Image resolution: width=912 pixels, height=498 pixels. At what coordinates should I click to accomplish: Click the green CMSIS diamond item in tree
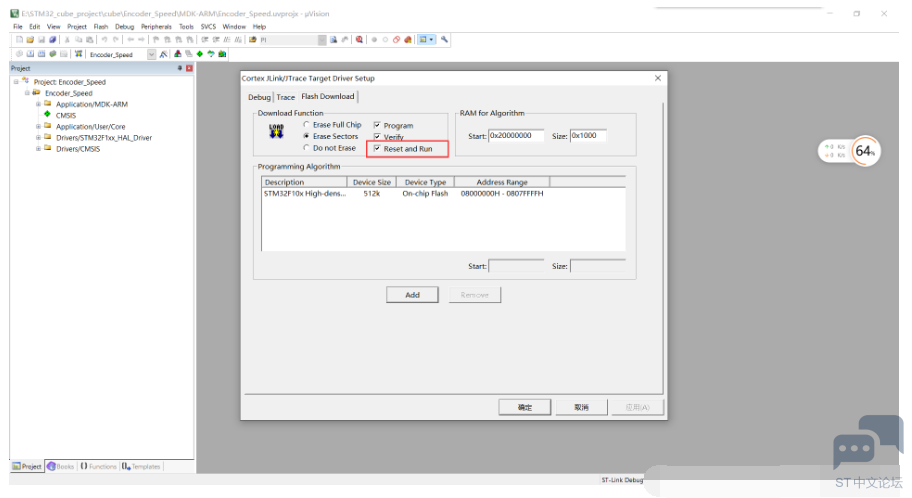pyautogui.click(x=47, y=115)
